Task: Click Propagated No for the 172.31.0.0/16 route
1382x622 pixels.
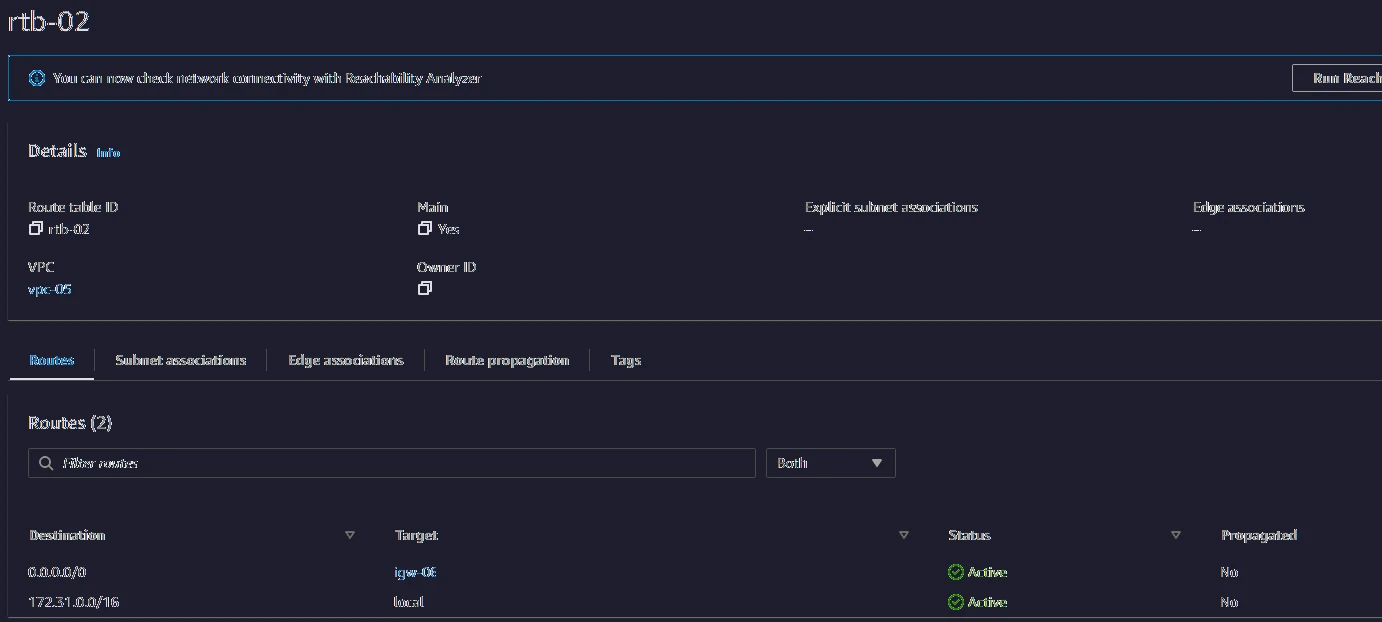Action: click(1229, 602)
